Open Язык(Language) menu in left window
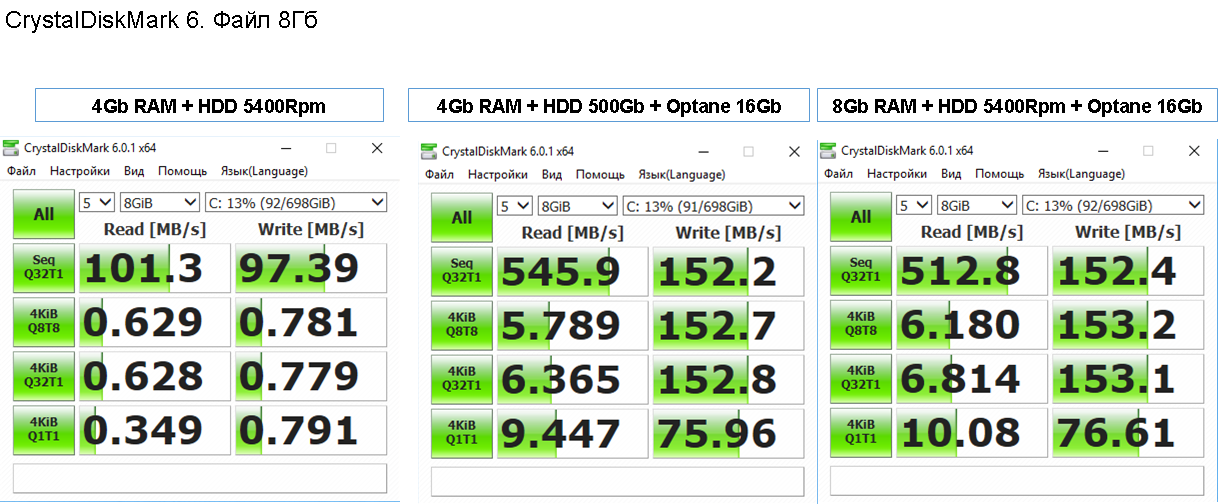The height and width of the screenshot is (504, 1218). tap(264, 171)
